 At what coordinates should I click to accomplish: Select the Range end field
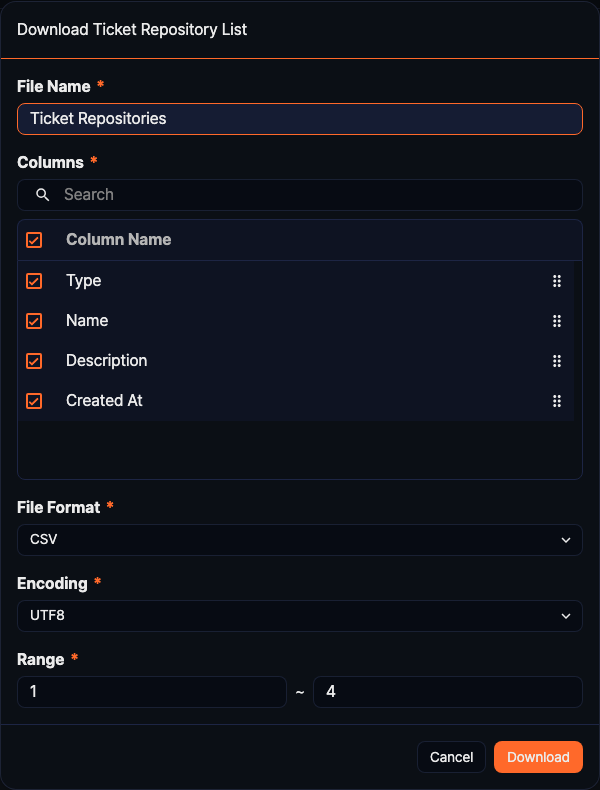pyautogui.click(x=447, y=692)
